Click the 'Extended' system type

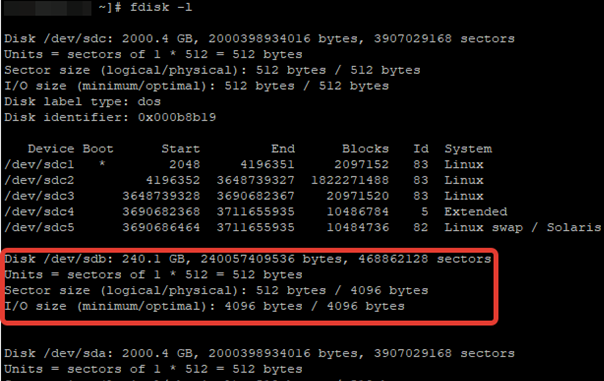click(x=476, y=212)
